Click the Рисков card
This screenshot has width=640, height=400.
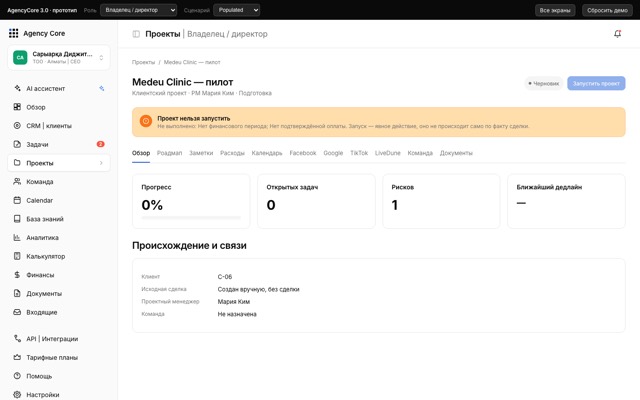[x=441, y=201]
